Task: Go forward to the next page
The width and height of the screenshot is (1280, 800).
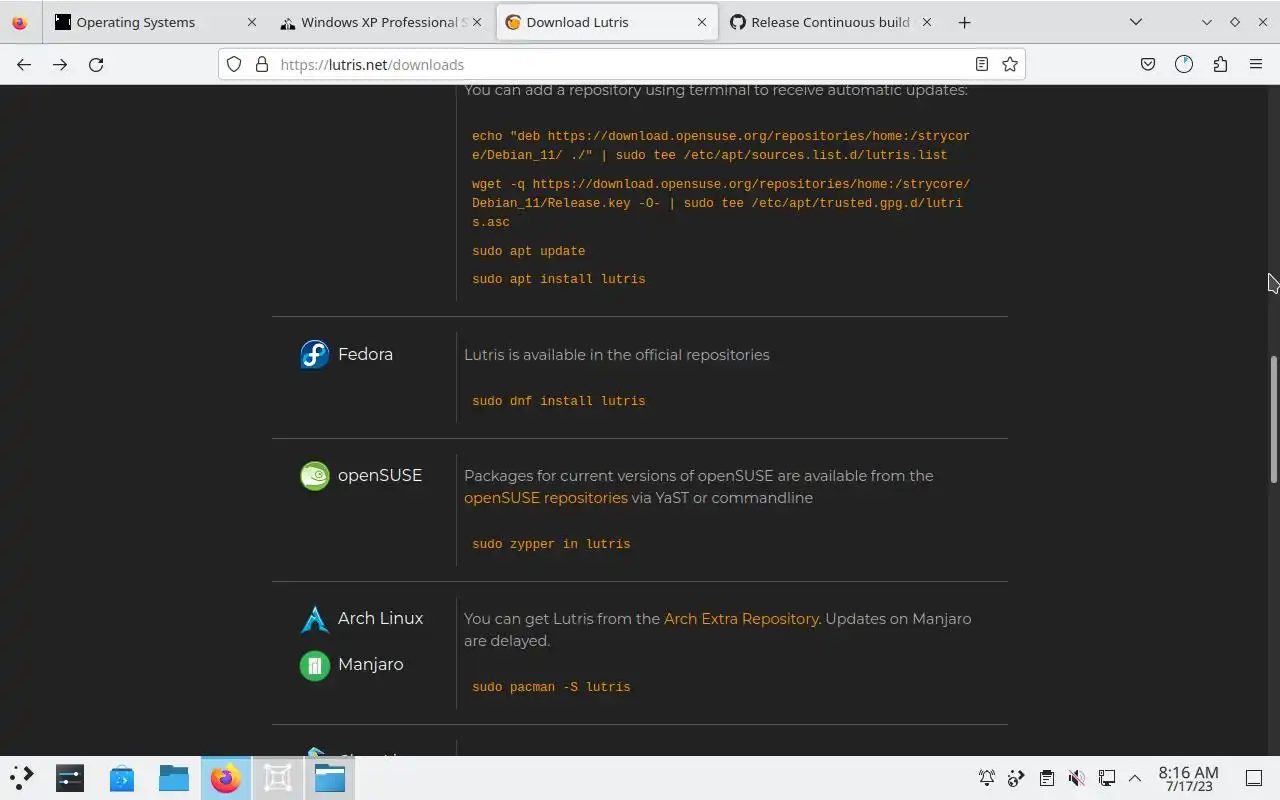Action: tap(60, 64)
